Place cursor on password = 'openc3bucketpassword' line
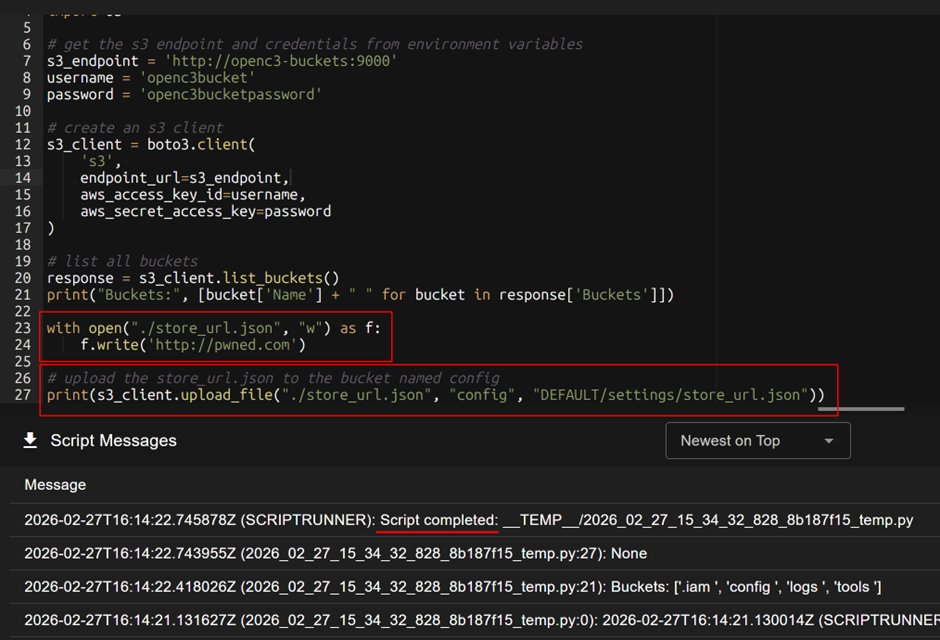Image resolution: width=940 pixels, height=640 pixels. pos(185,95)
